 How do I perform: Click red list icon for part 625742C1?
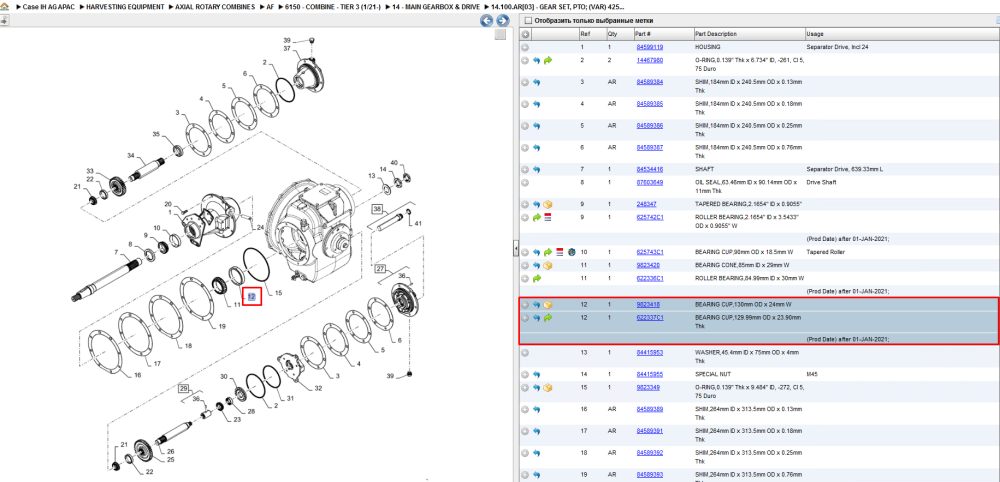pos(547,217)
